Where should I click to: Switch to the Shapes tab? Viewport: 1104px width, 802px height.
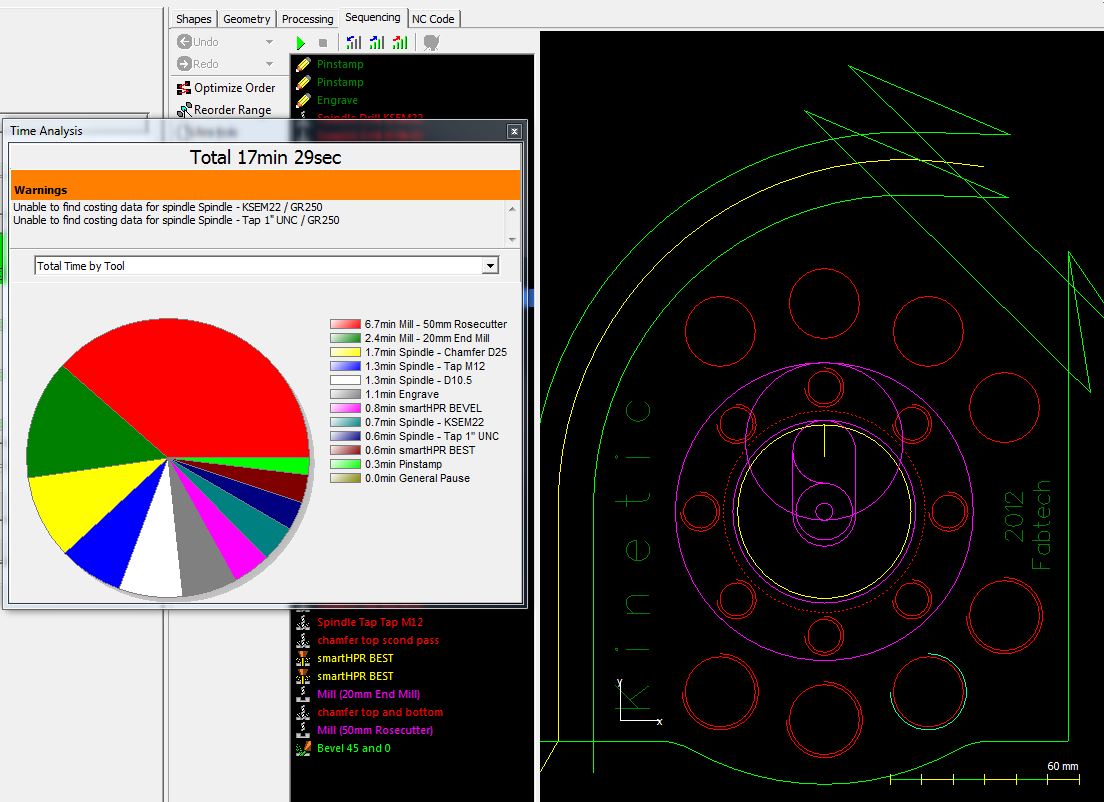194,19
